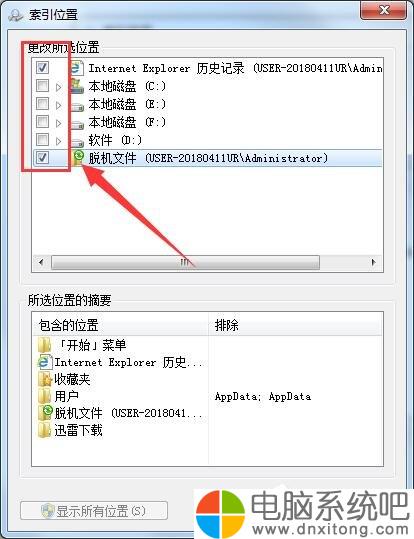Click the Local Disk (F:) drive icon
Screen dimensions: 414x539
click(77, 123)
